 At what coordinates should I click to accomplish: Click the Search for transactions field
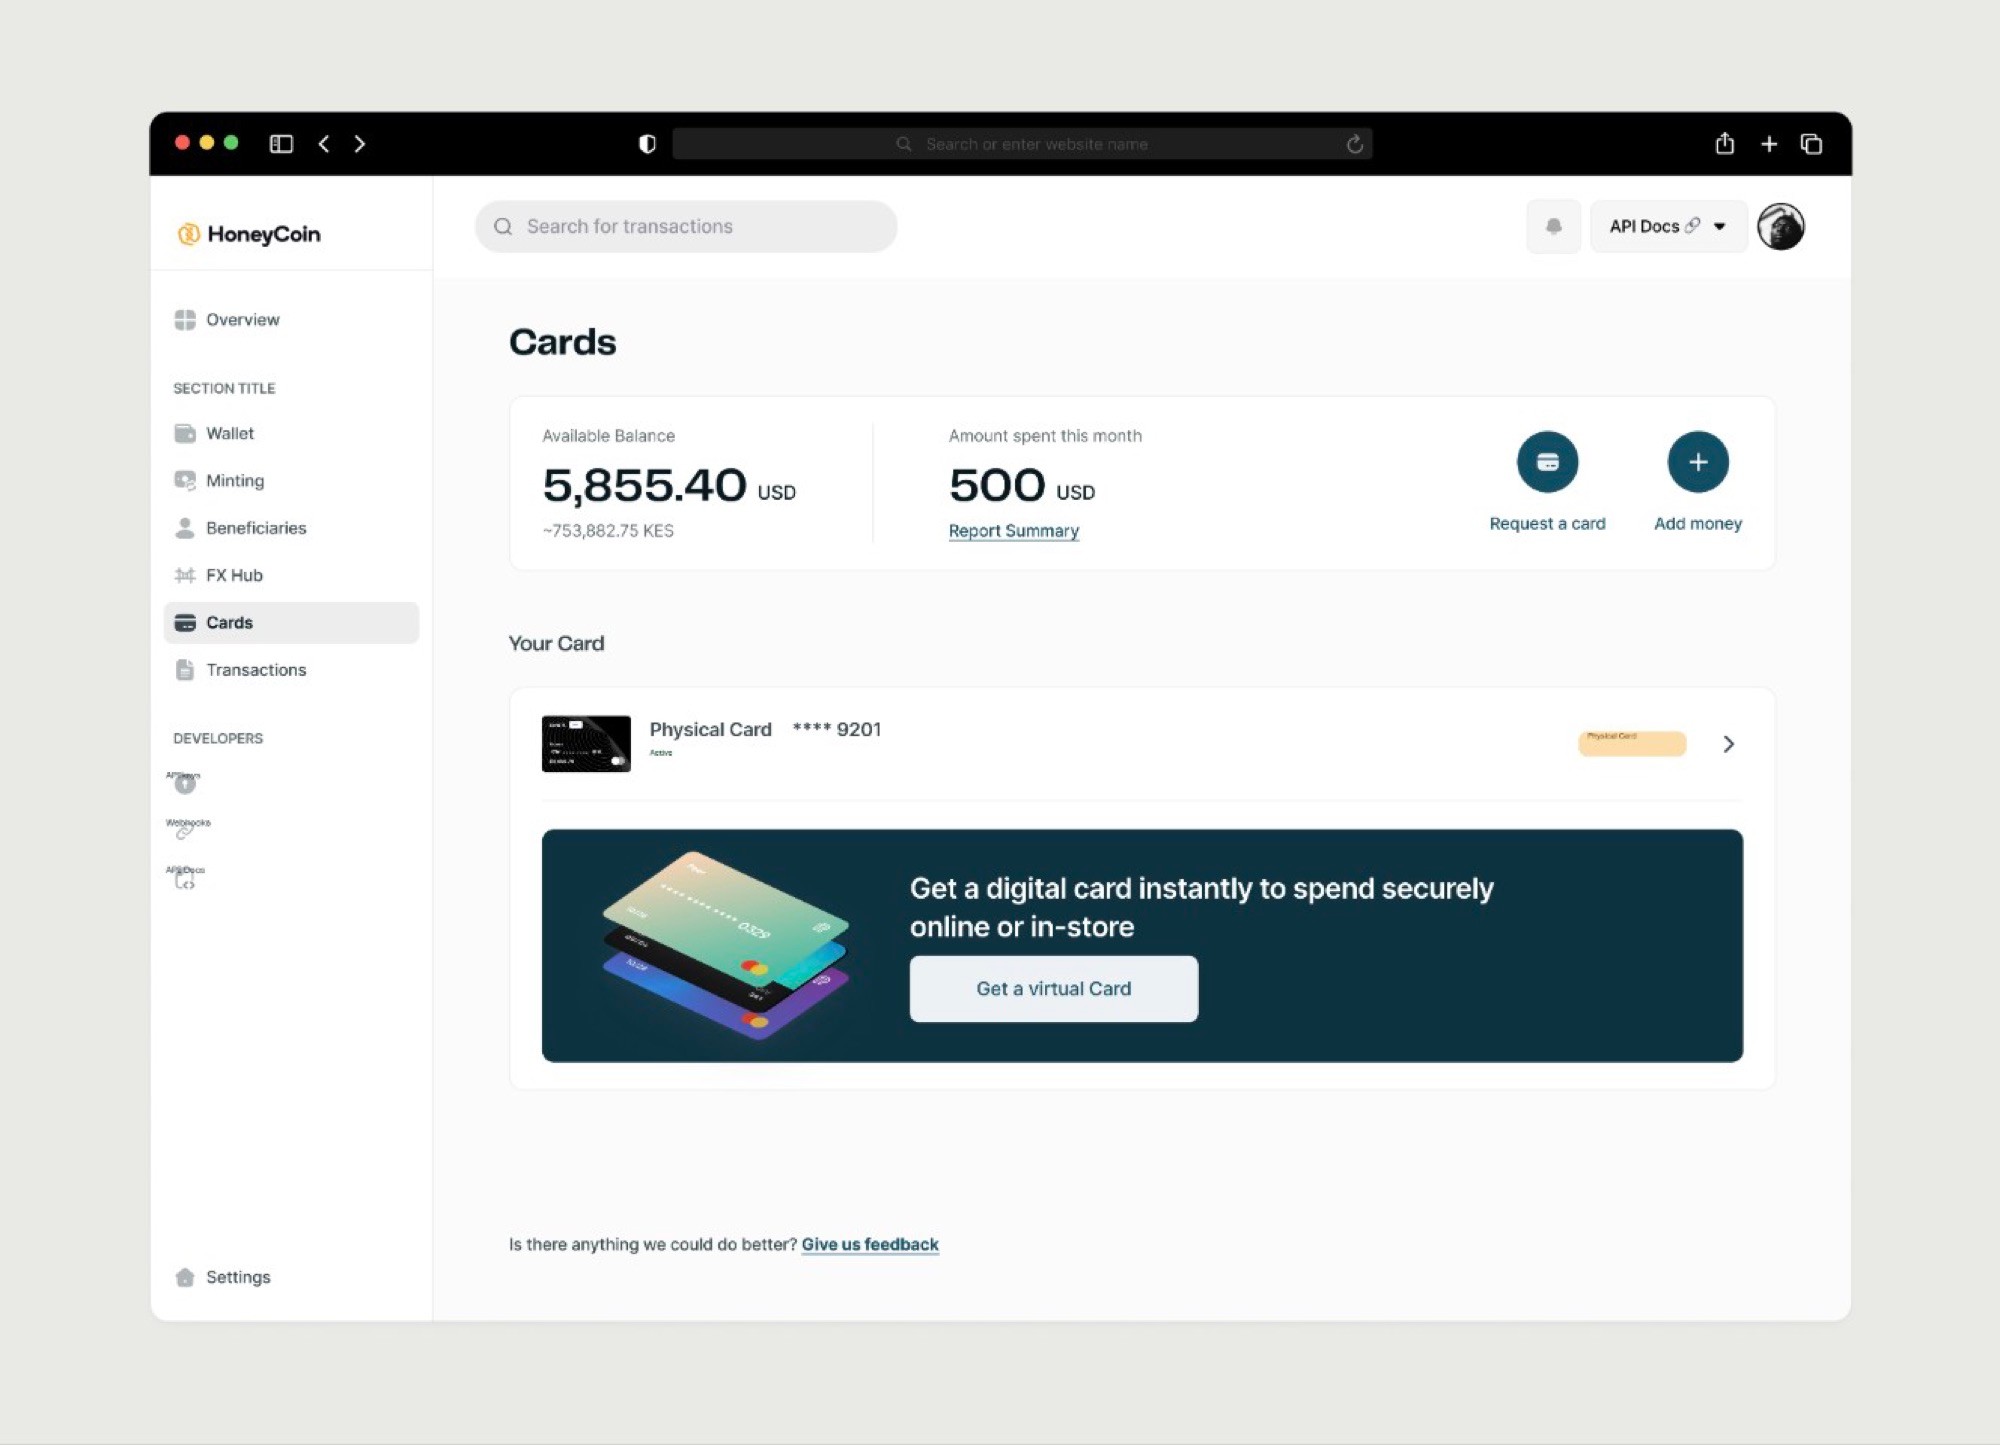click(x=686, y=227)
